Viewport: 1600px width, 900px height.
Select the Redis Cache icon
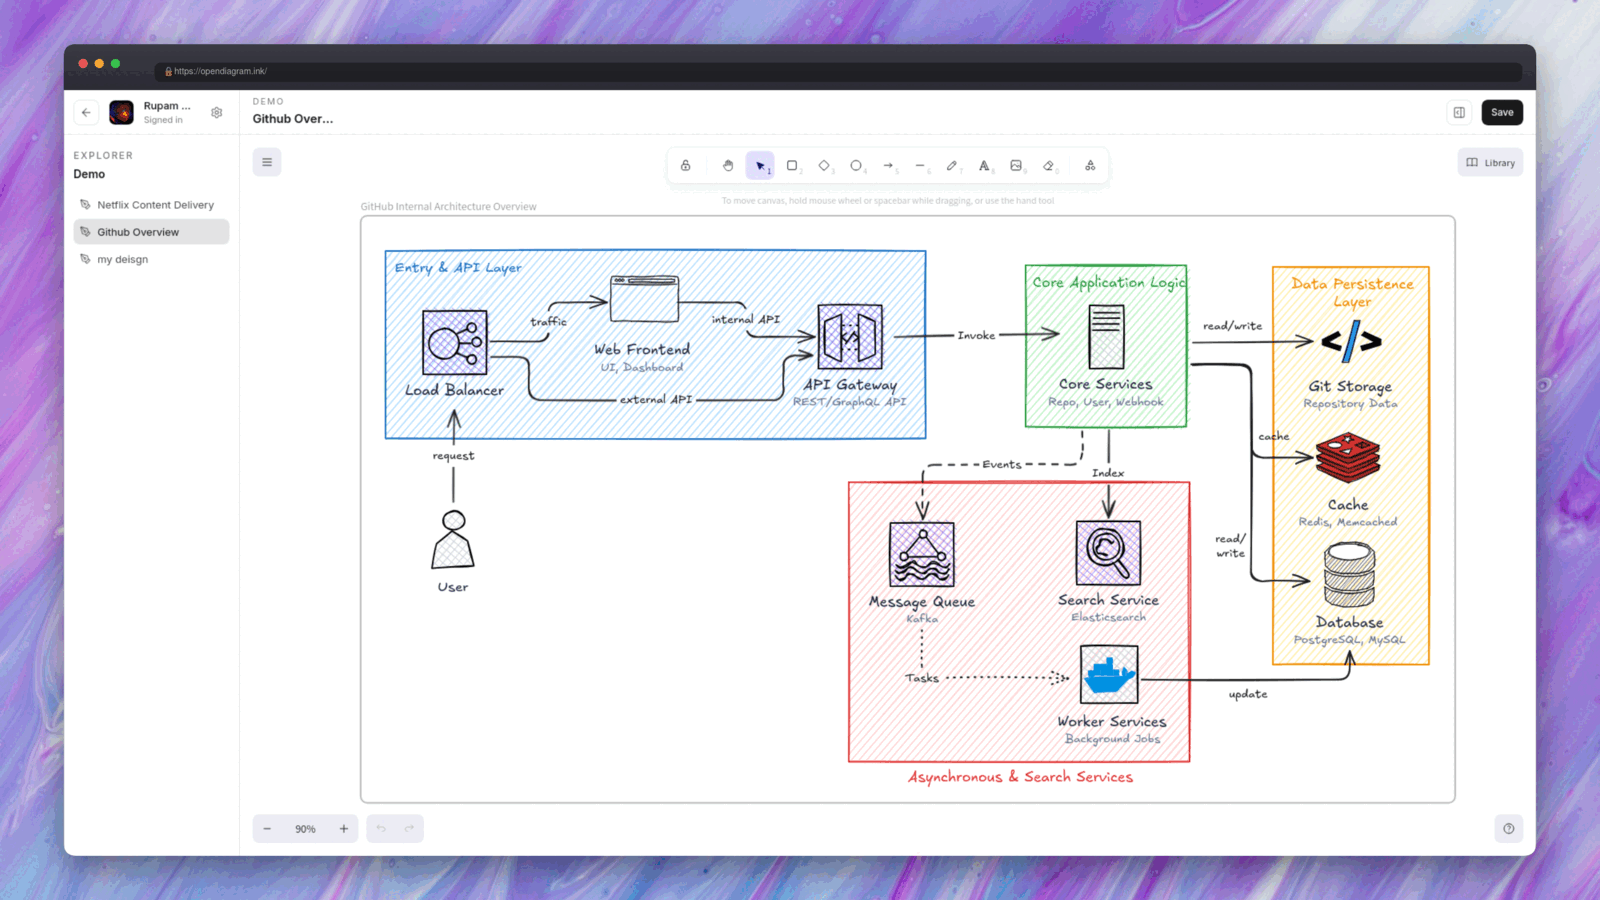point(1348,458)
